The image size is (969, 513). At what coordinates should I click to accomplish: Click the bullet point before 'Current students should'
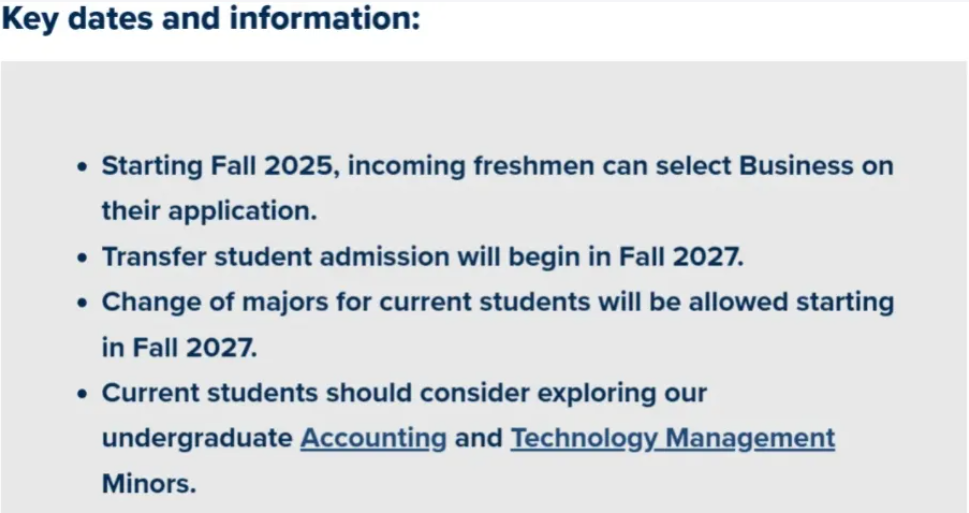(x=83, y=394)
